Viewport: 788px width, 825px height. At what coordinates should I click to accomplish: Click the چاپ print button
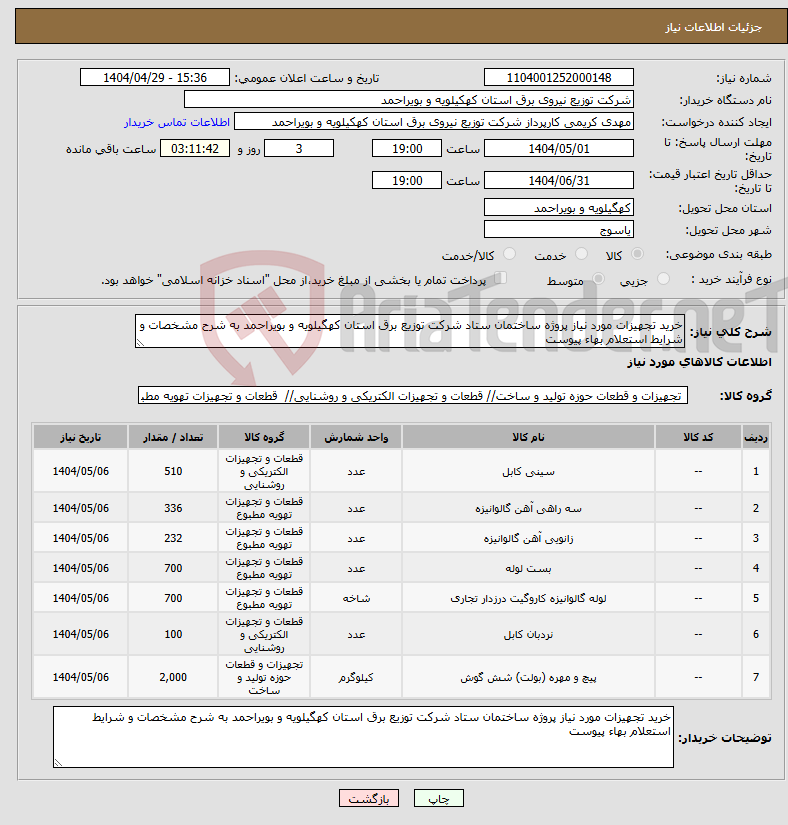(439, 798)
